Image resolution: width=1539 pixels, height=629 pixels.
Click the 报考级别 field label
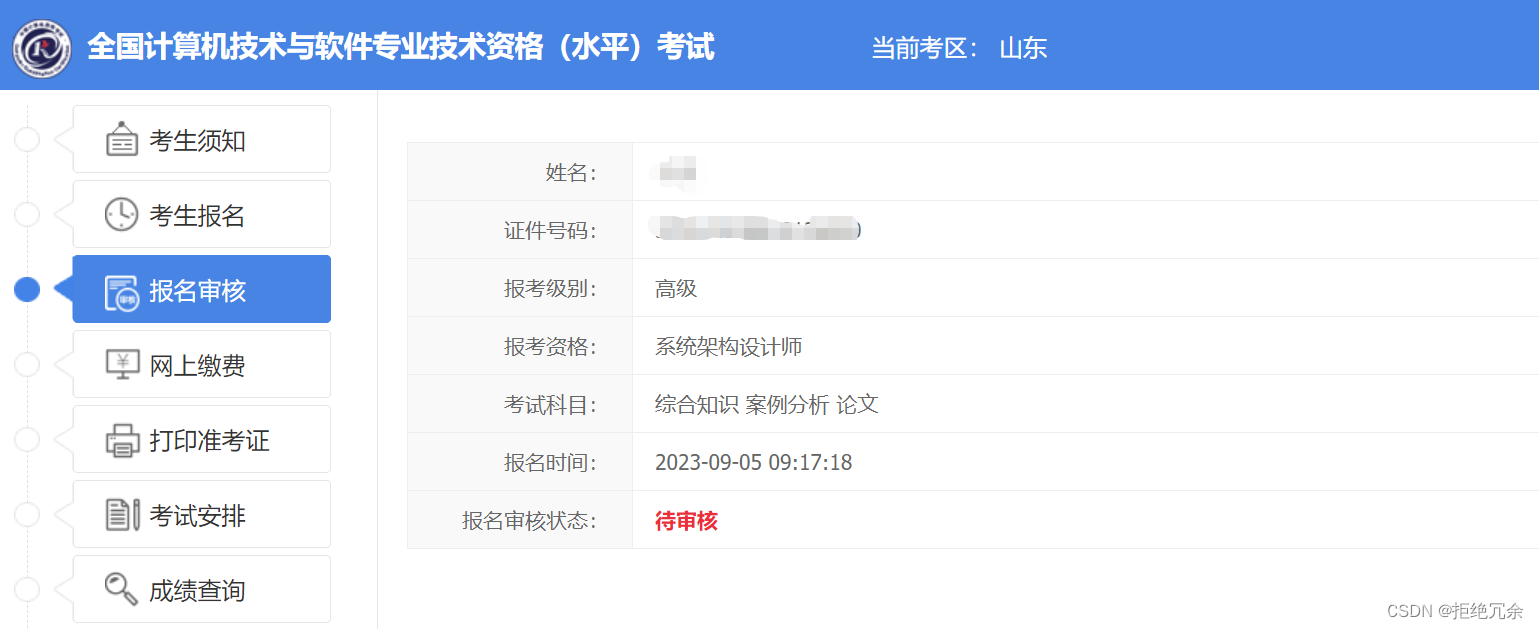pyautogui.click(x=550, y=289)
